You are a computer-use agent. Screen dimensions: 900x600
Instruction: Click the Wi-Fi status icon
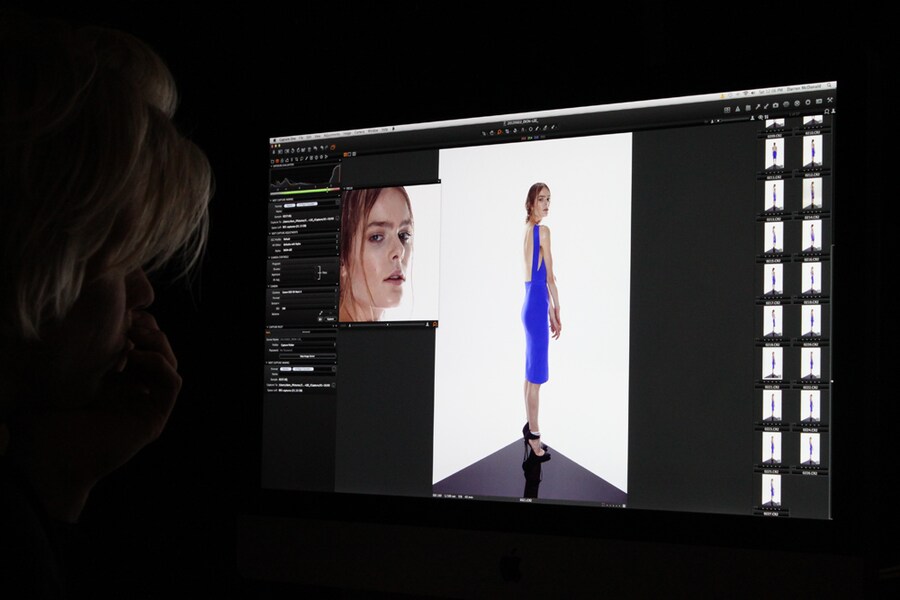[746, 93]
